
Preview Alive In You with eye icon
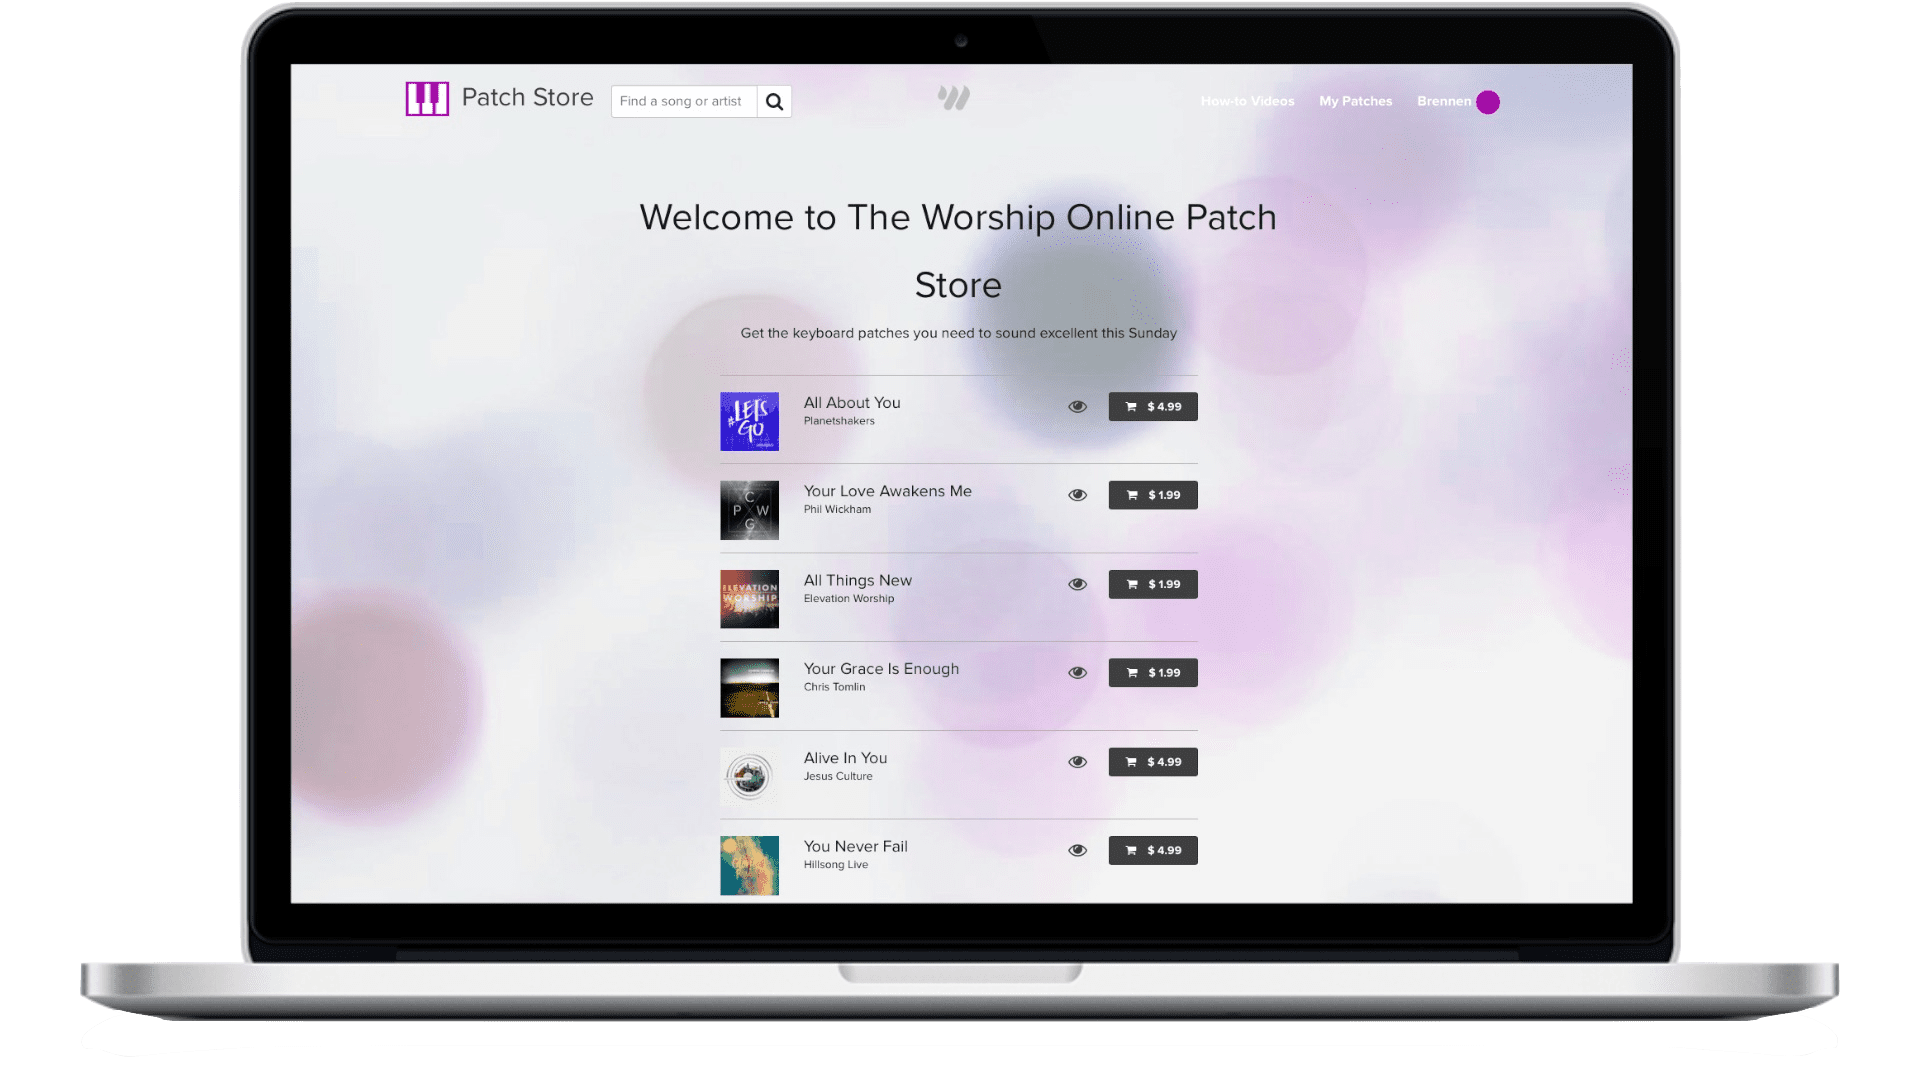click(x=1077, y=762)
